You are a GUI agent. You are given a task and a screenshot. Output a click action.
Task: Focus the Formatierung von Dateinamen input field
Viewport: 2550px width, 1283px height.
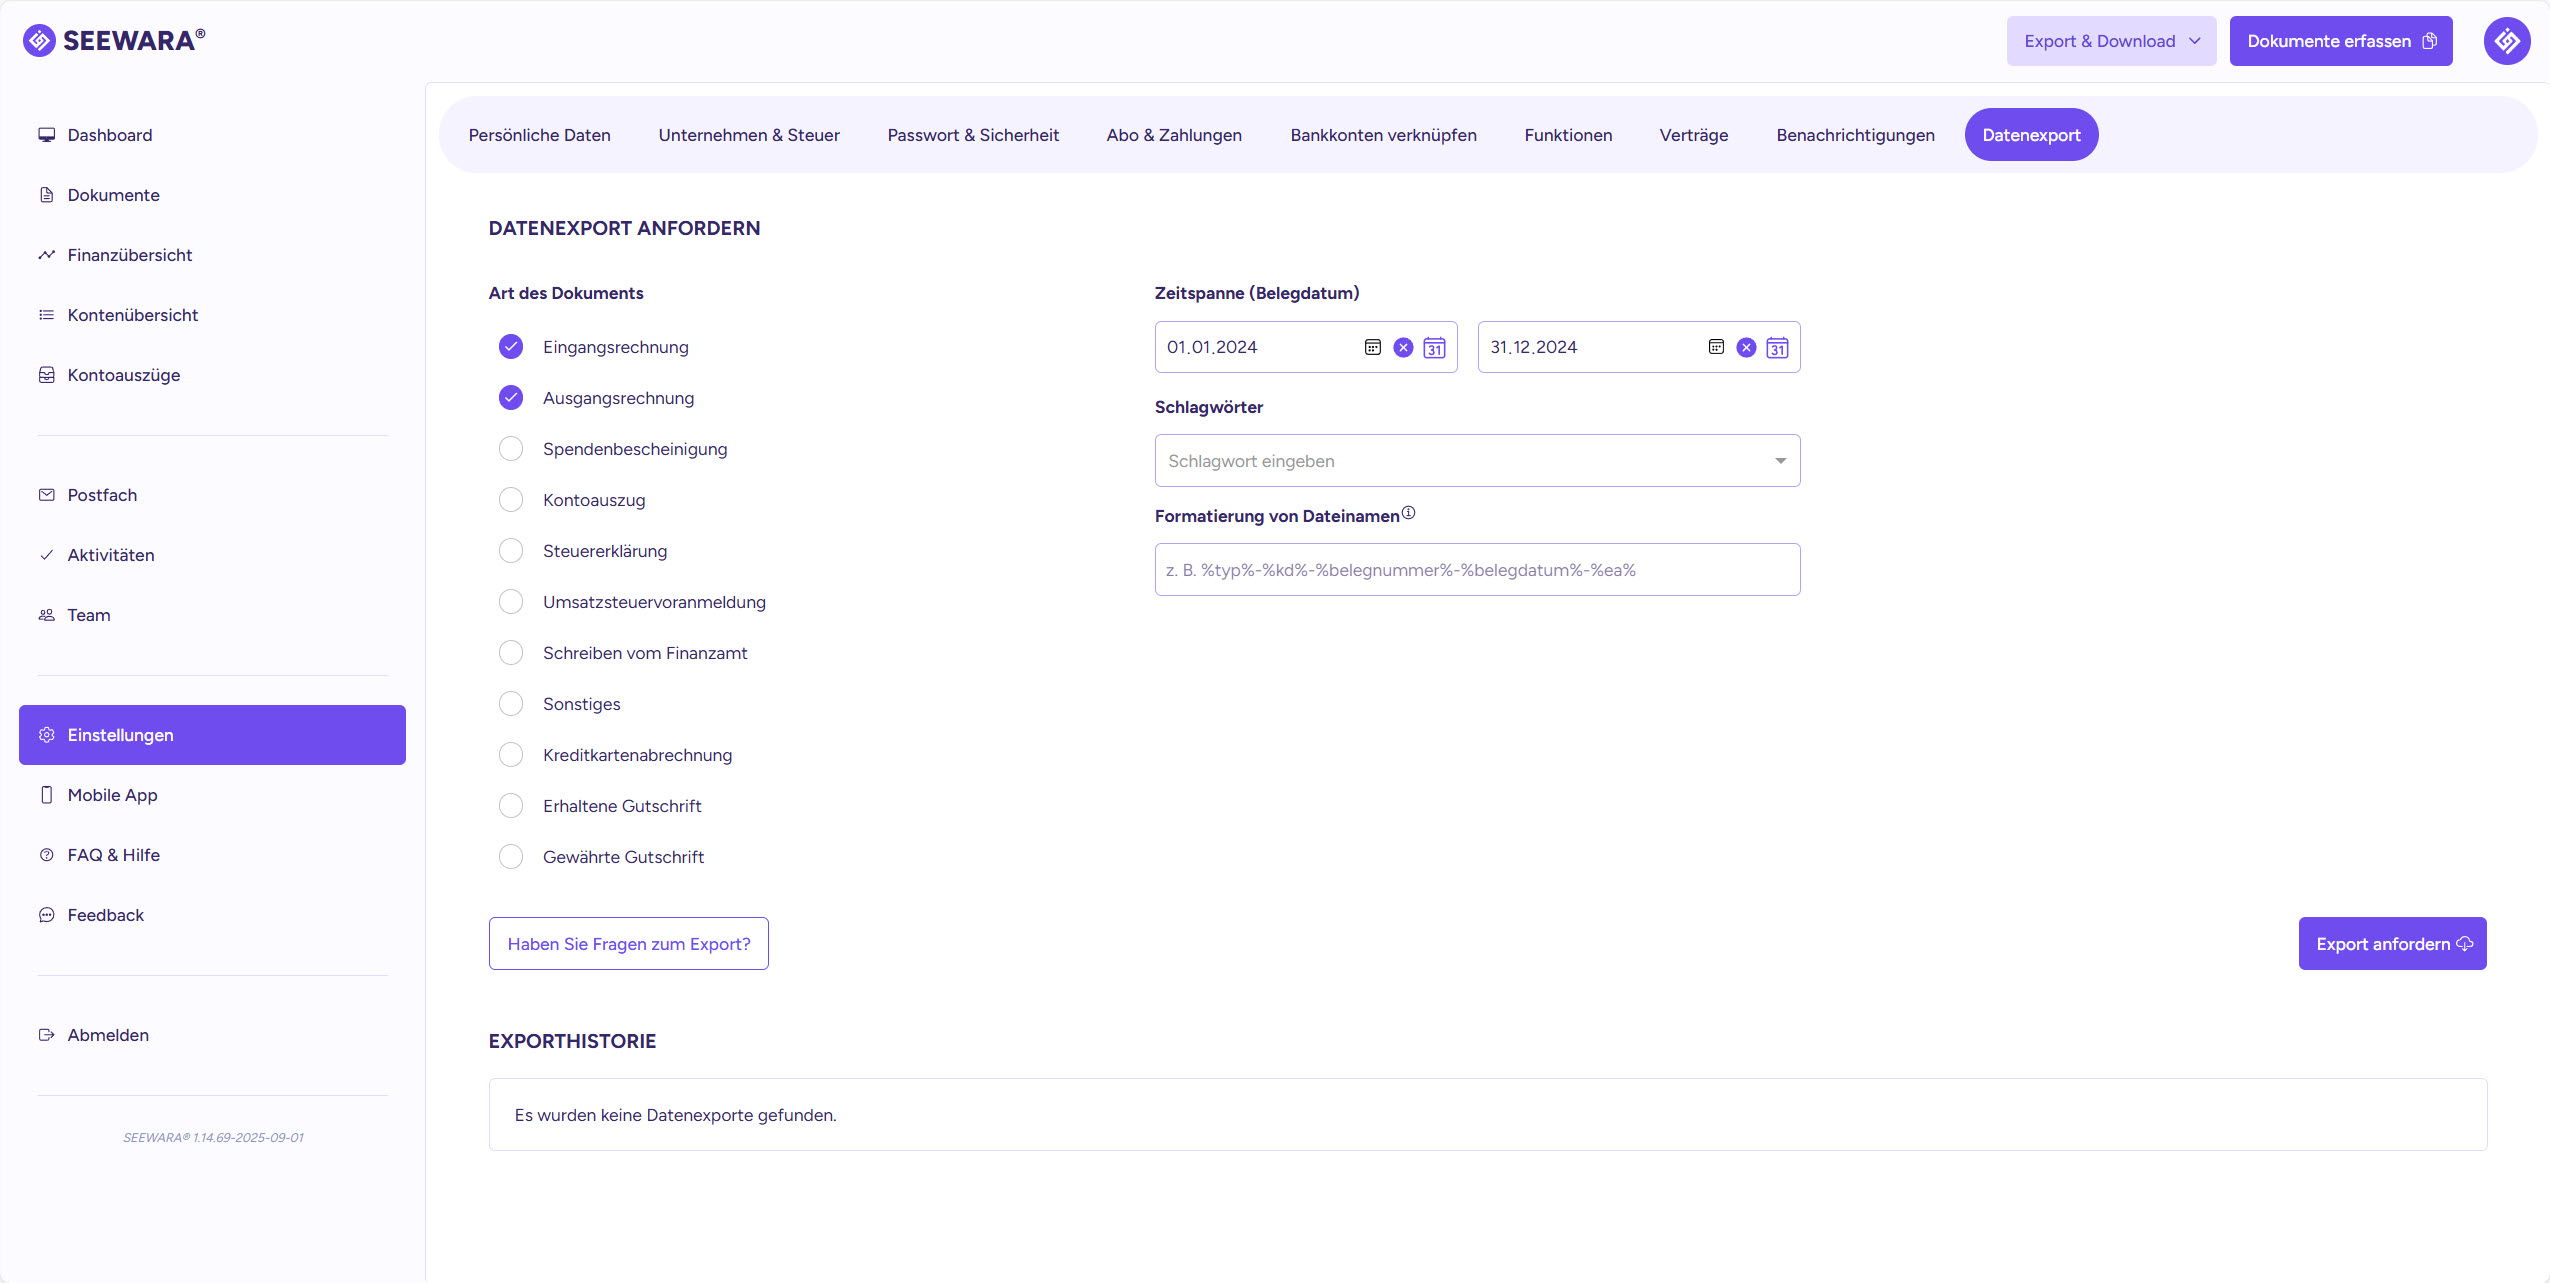pos(1476,570)
